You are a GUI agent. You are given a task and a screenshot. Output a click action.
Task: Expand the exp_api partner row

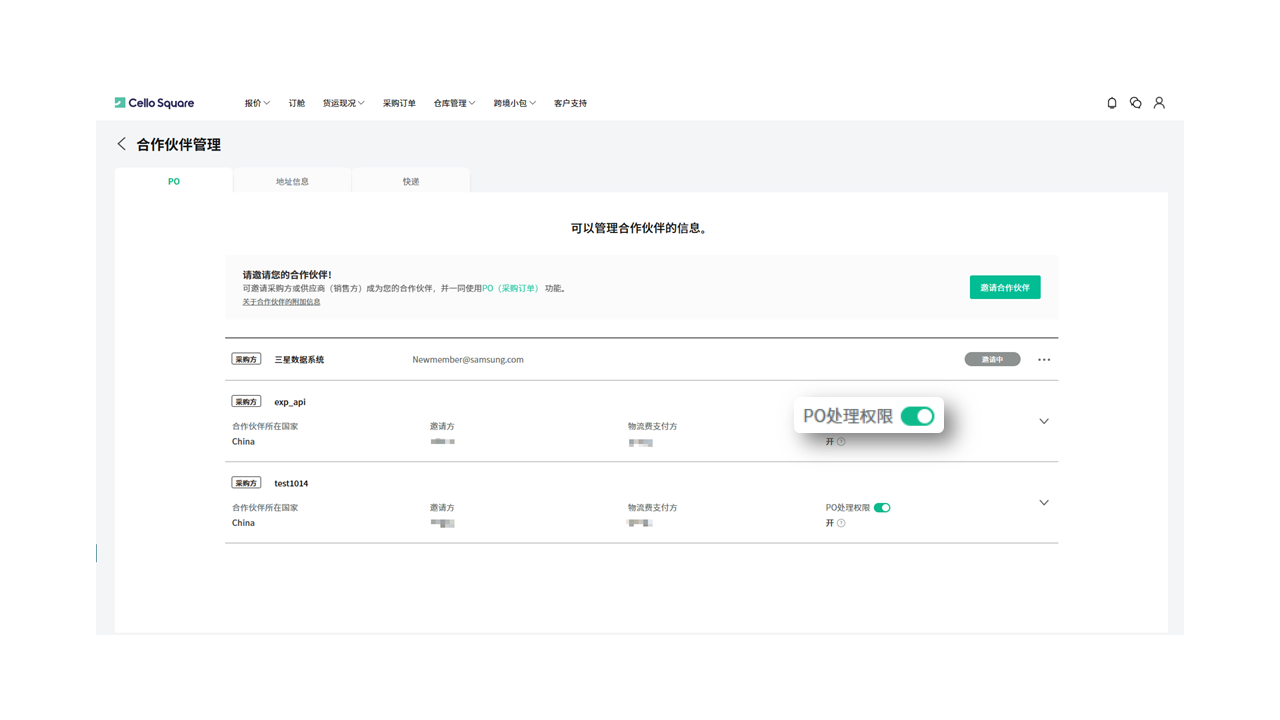tap(1044, 421)
